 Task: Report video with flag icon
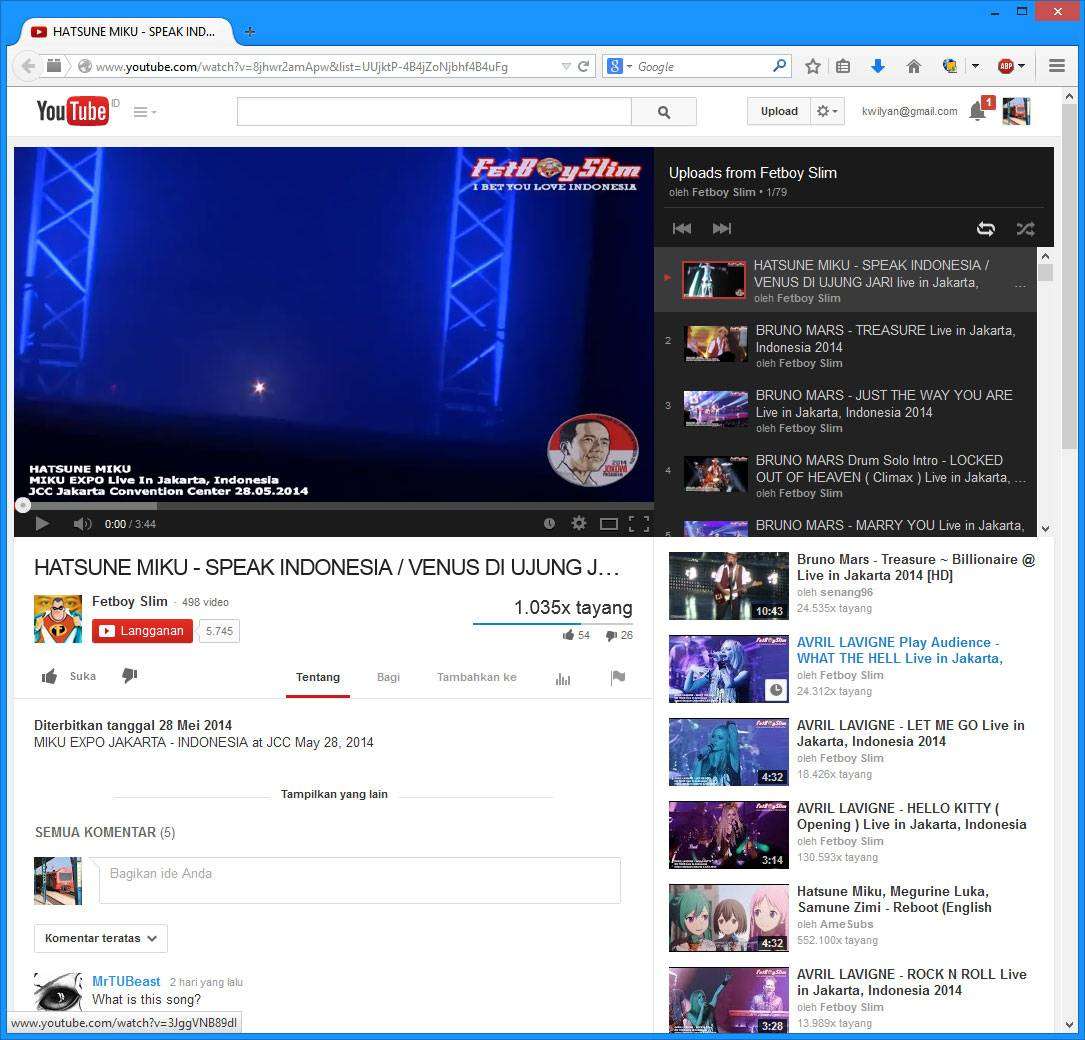(617, 677)
